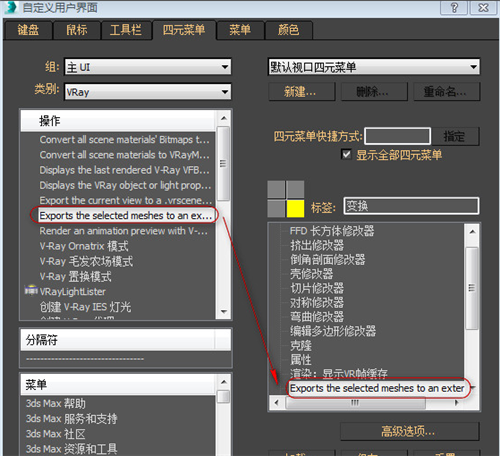The image size is (500, 456).
Task: Select '3ds Max 服务和支持' in menu list
Action: click(x=71, y=419)
